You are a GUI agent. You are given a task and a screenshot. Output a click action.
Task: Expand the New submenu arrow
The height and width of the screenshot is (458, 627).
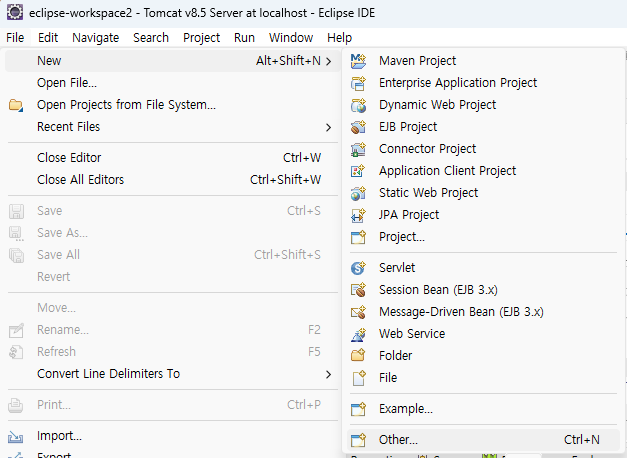[328, 61]
